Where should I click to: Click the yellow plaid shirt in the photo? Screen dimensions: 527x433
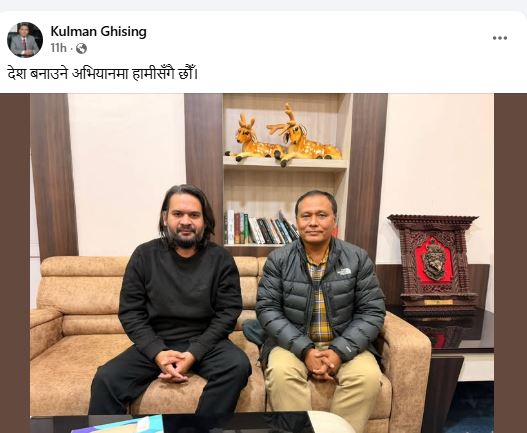tap(318, 301)
